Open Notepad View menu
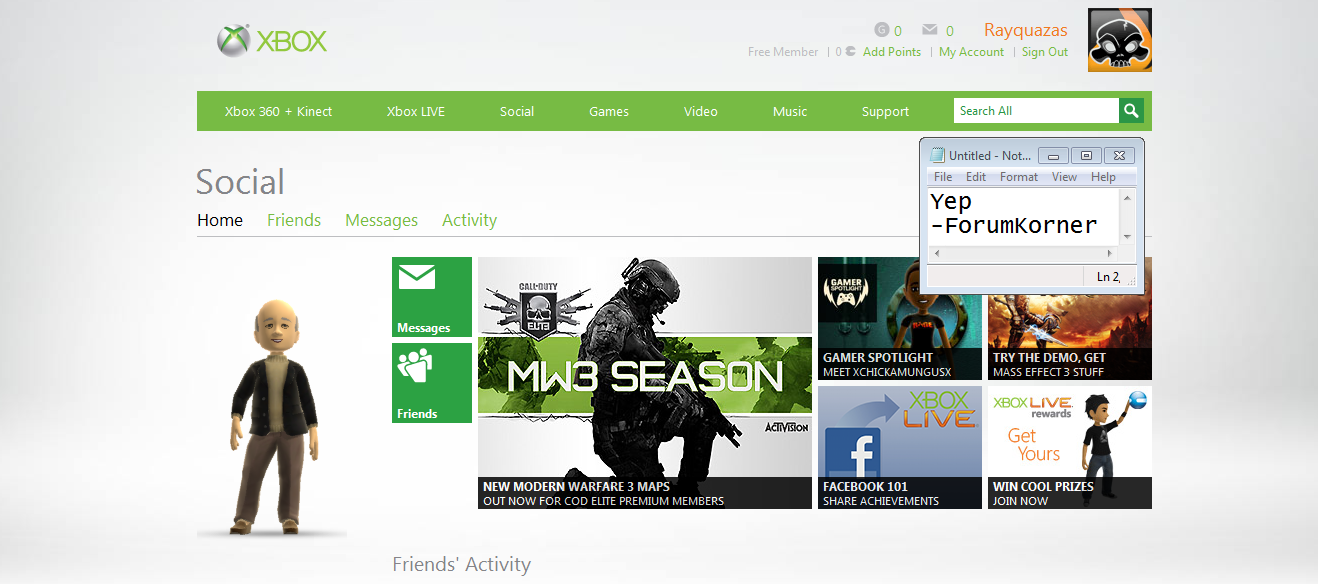 pos(1065,177)
